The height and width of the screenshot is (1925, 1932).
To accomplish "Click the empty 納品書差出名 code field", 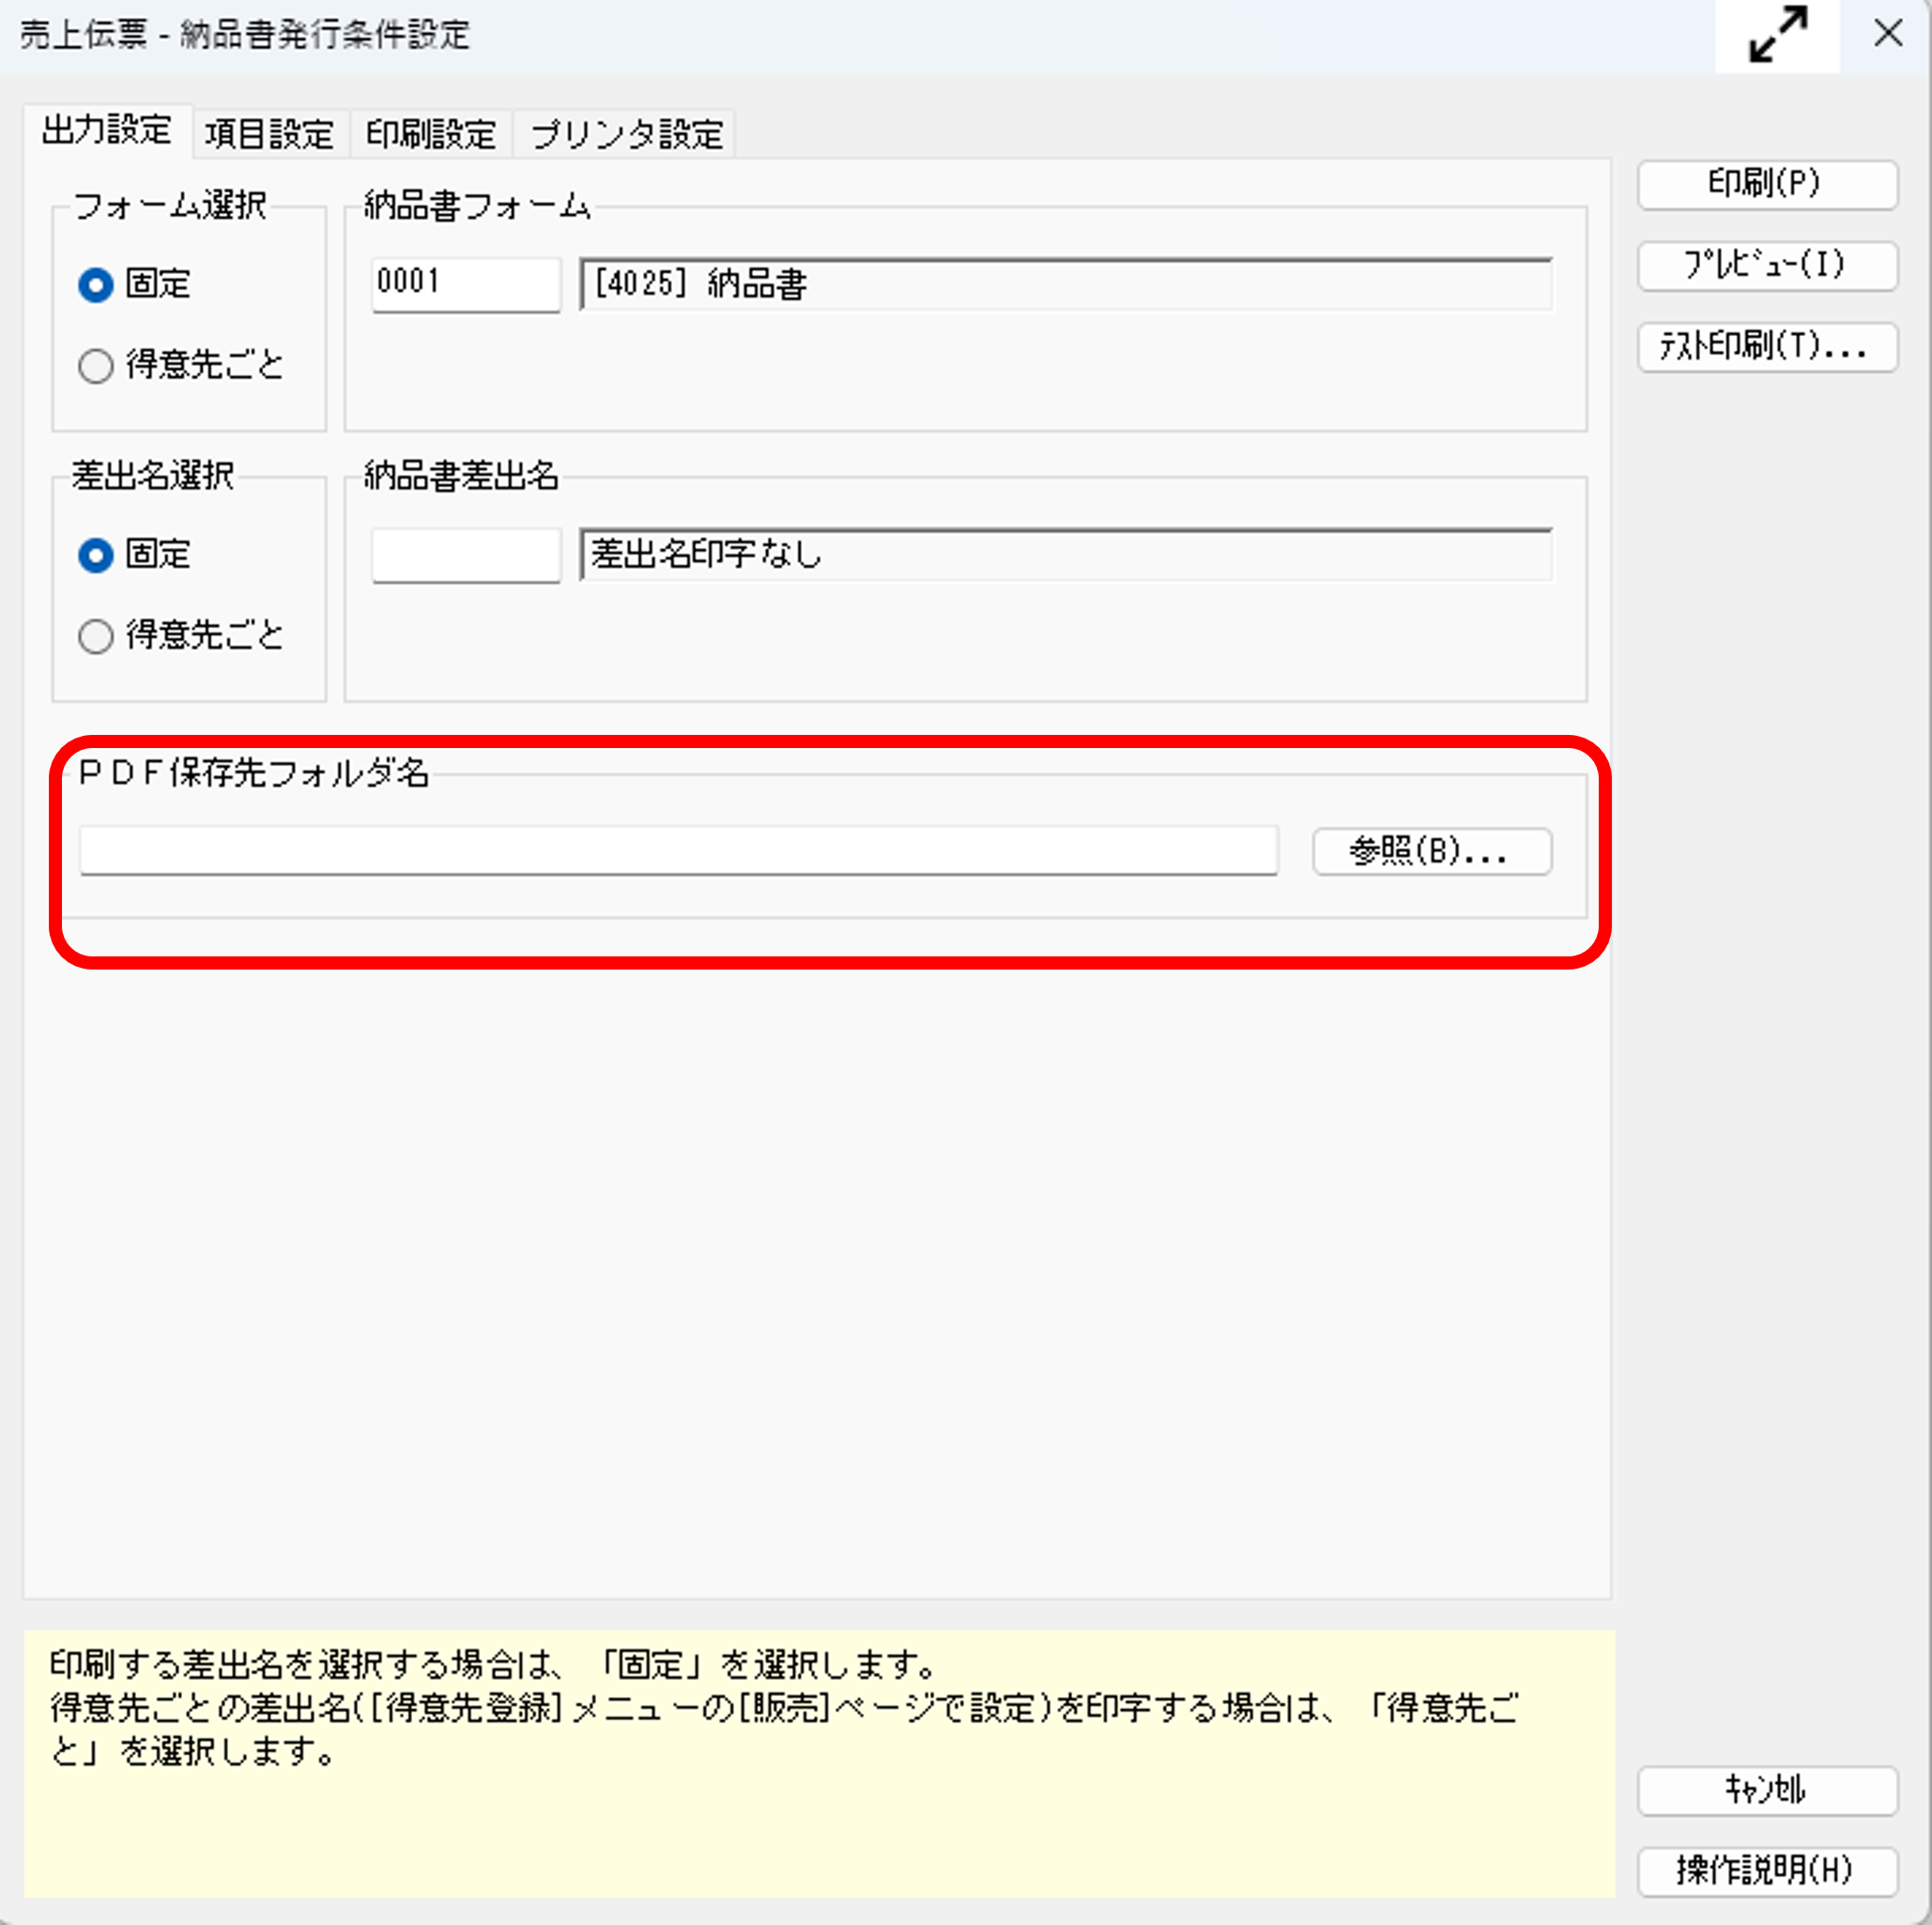I will pyautogui.click(x=466, y=555).
